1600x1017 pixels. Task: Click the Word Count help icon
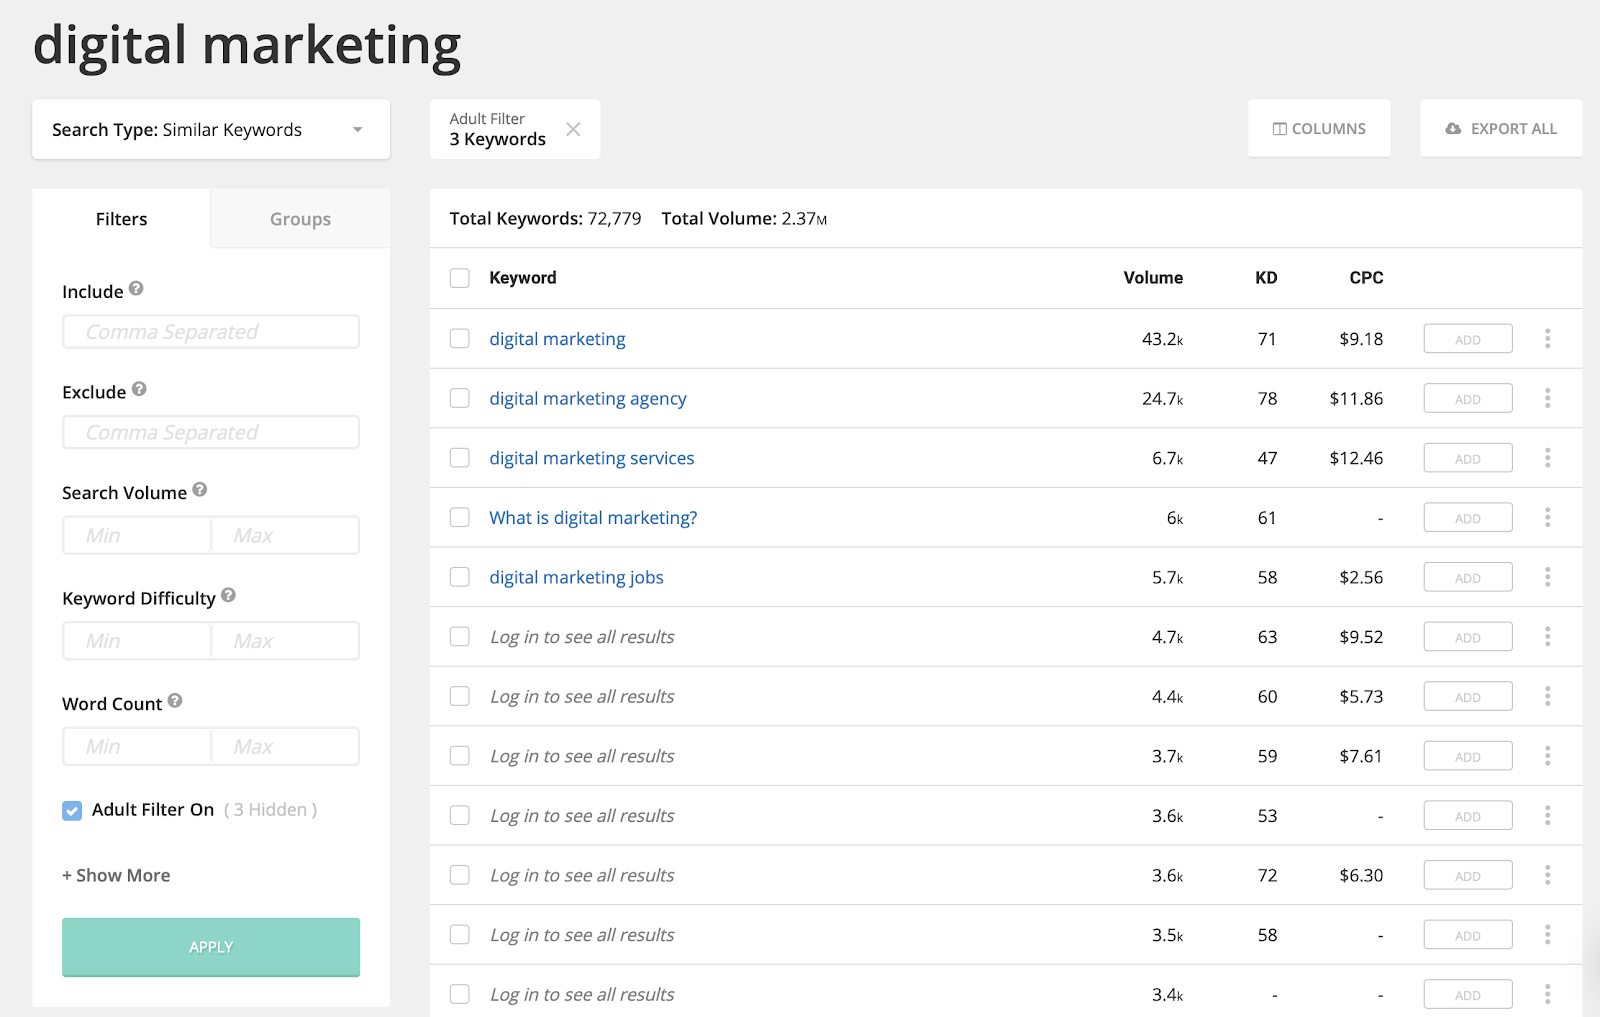click(x=175, y=701)
